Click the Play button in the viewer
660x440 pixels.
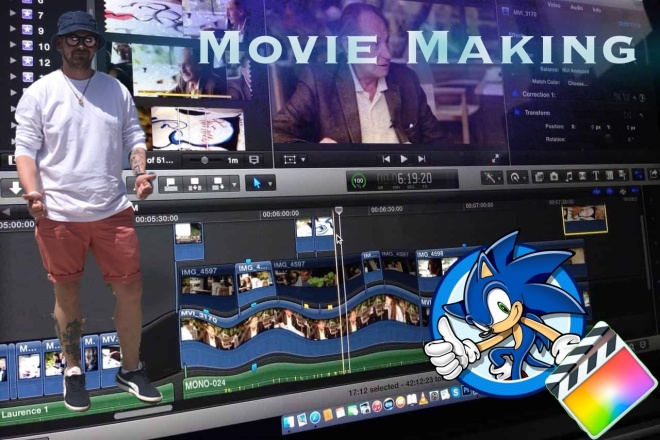coord(404,159)
